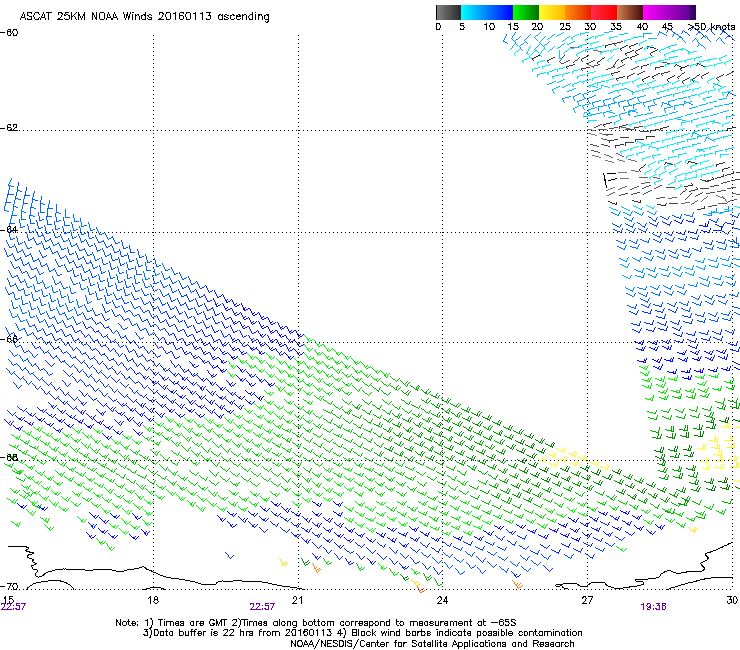Screen dimensions: 740x650
Task: Pick the gray 0–5 knots legend segment
Action: (x=448, y=12)
